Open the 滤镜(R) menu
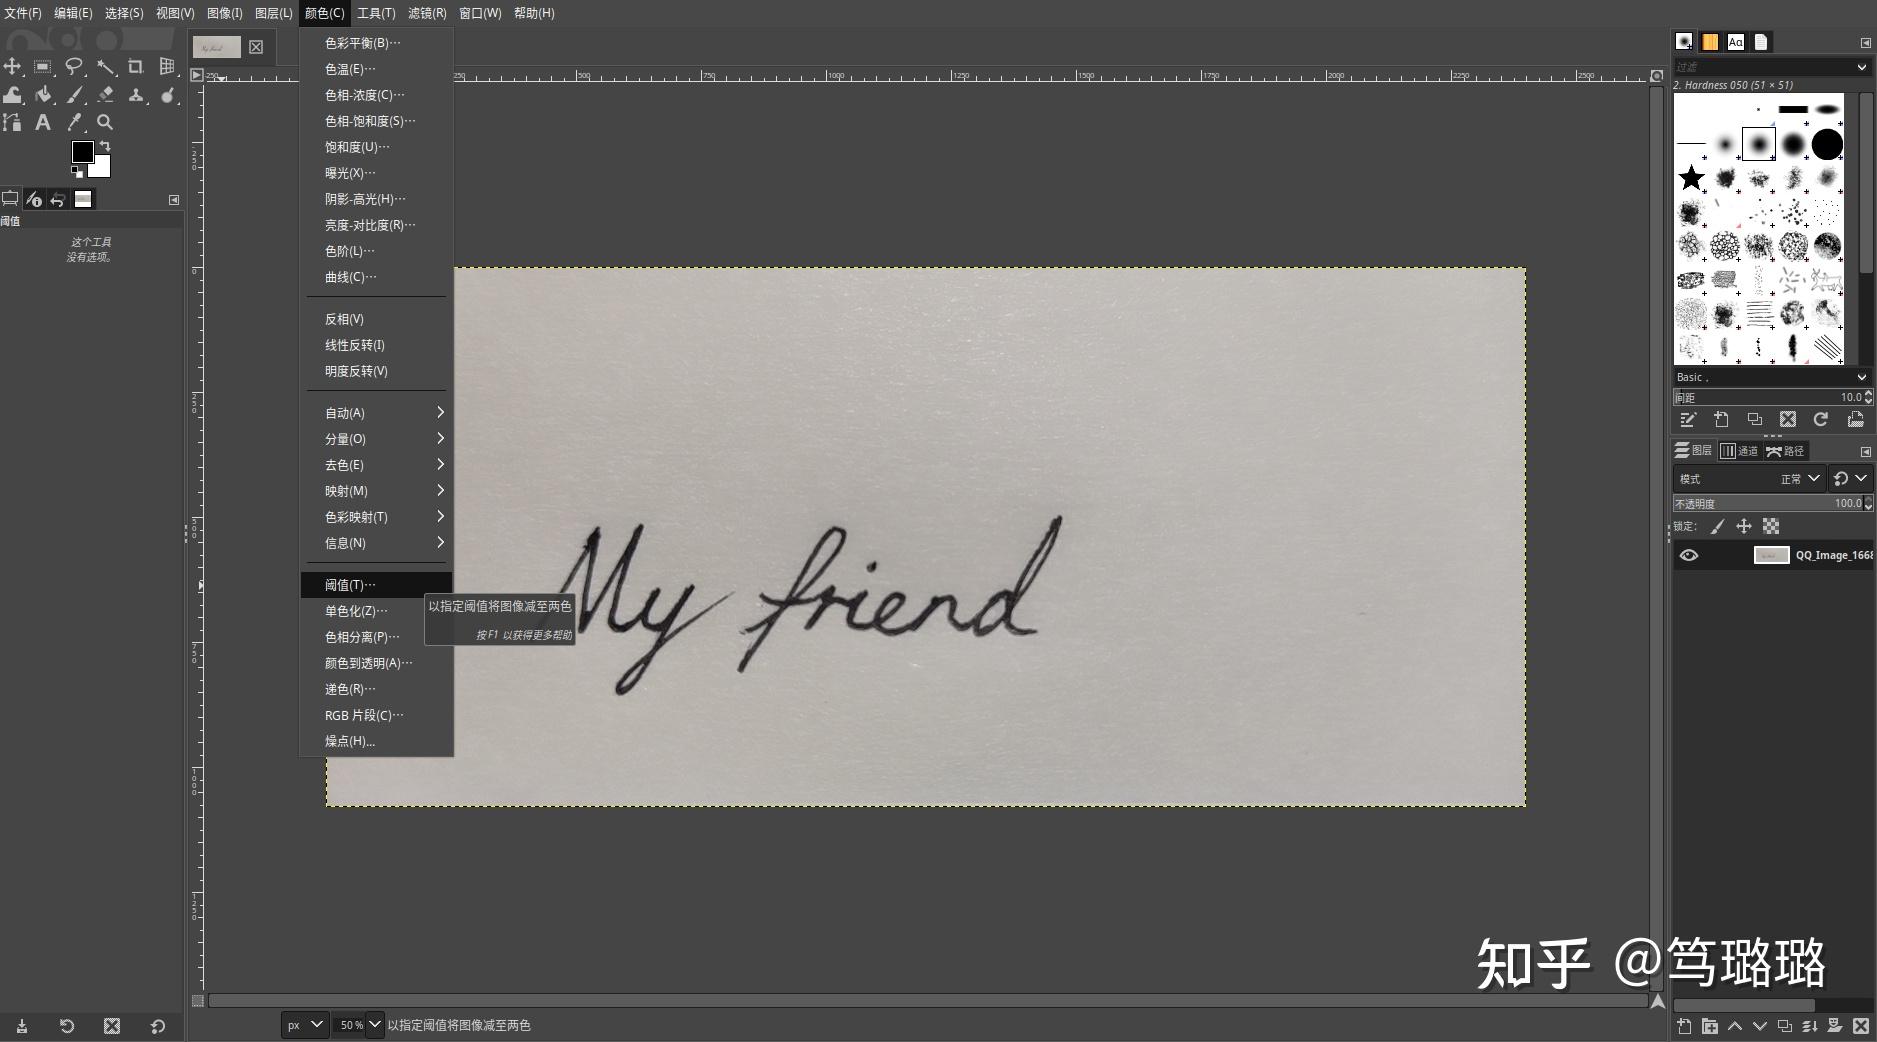Image resolution: width=1877 pixels, height=1042 pixels. (x=427, y=13)
